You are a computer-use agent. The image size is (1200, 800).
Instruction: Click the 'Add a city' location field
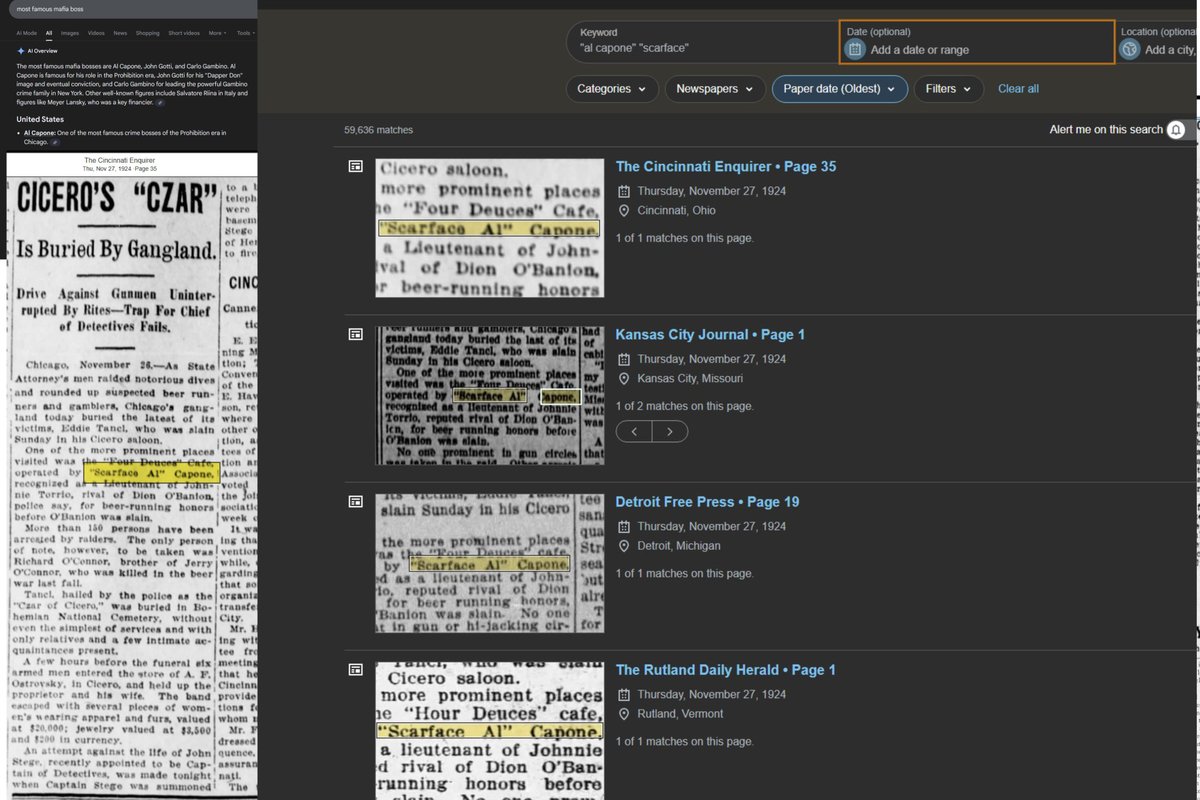tap(1157, 42)
